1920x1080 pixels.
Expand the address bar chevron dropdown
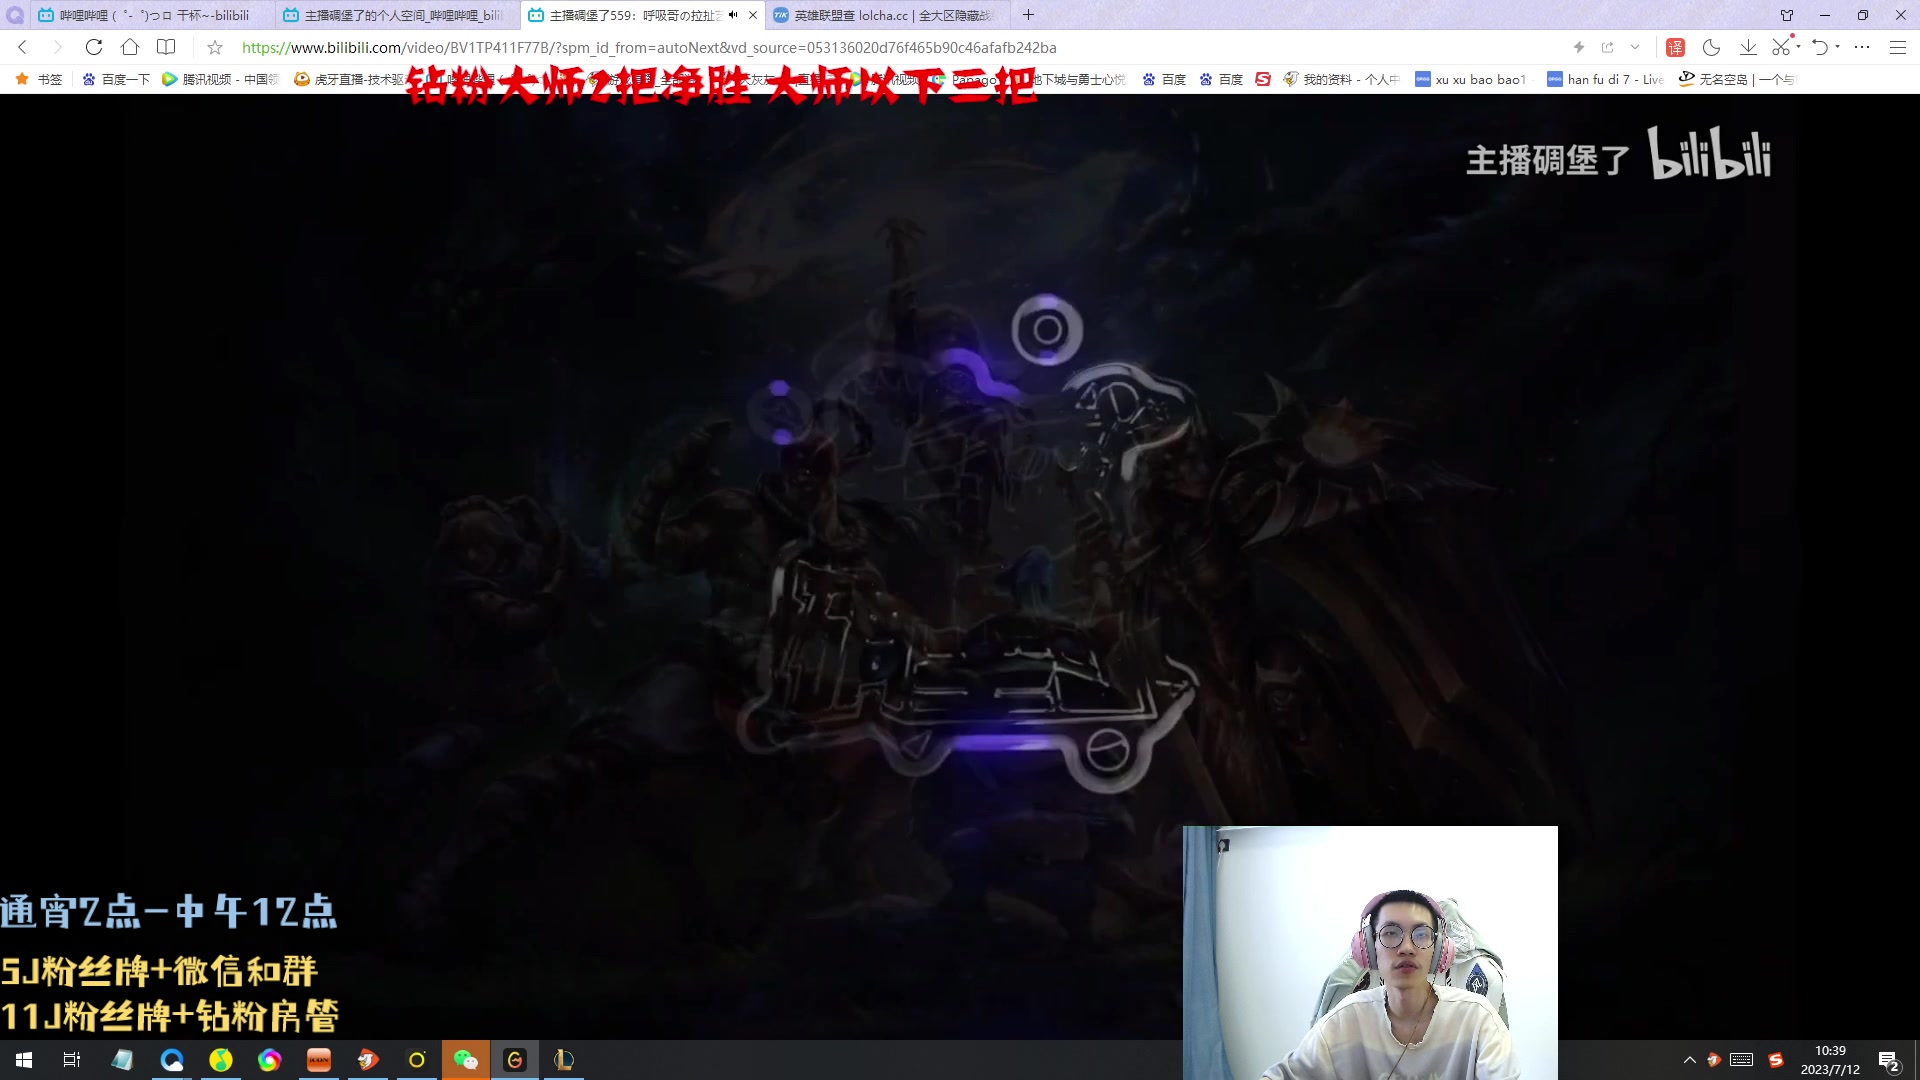[x=1635, y=47]
